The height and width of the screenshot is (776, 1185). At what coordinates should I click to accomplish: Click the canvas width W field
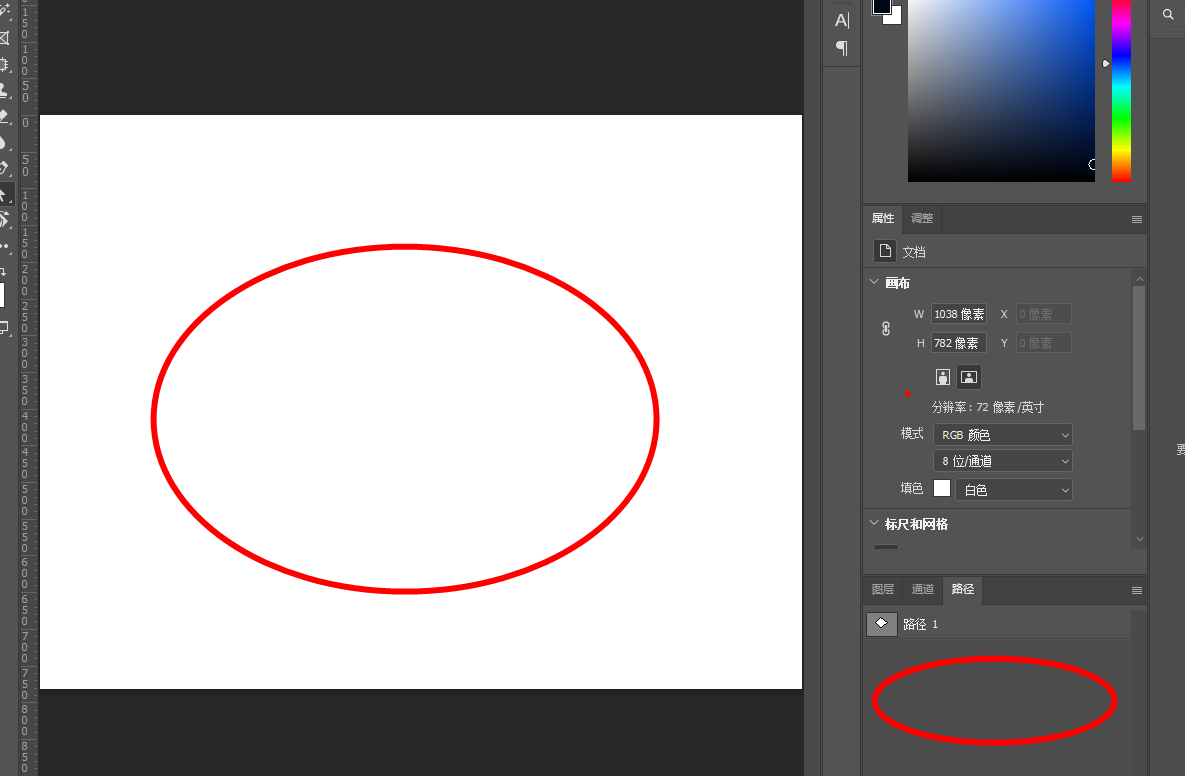pos(958,314)
